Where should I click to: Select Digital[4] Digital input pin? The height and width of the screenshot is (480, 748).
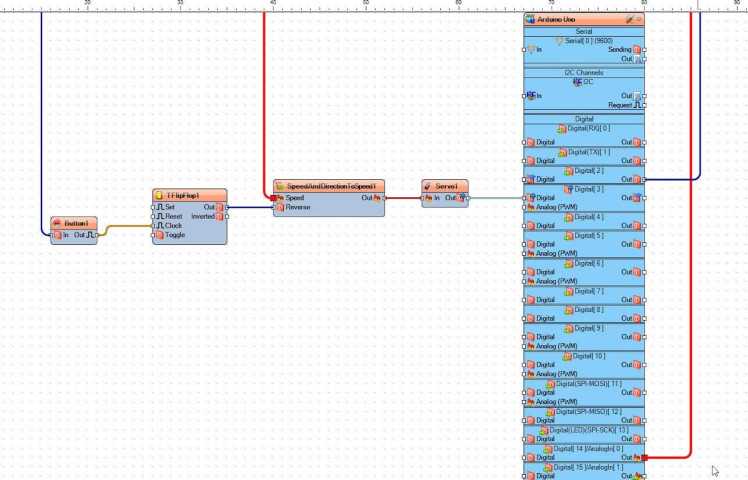524,226
